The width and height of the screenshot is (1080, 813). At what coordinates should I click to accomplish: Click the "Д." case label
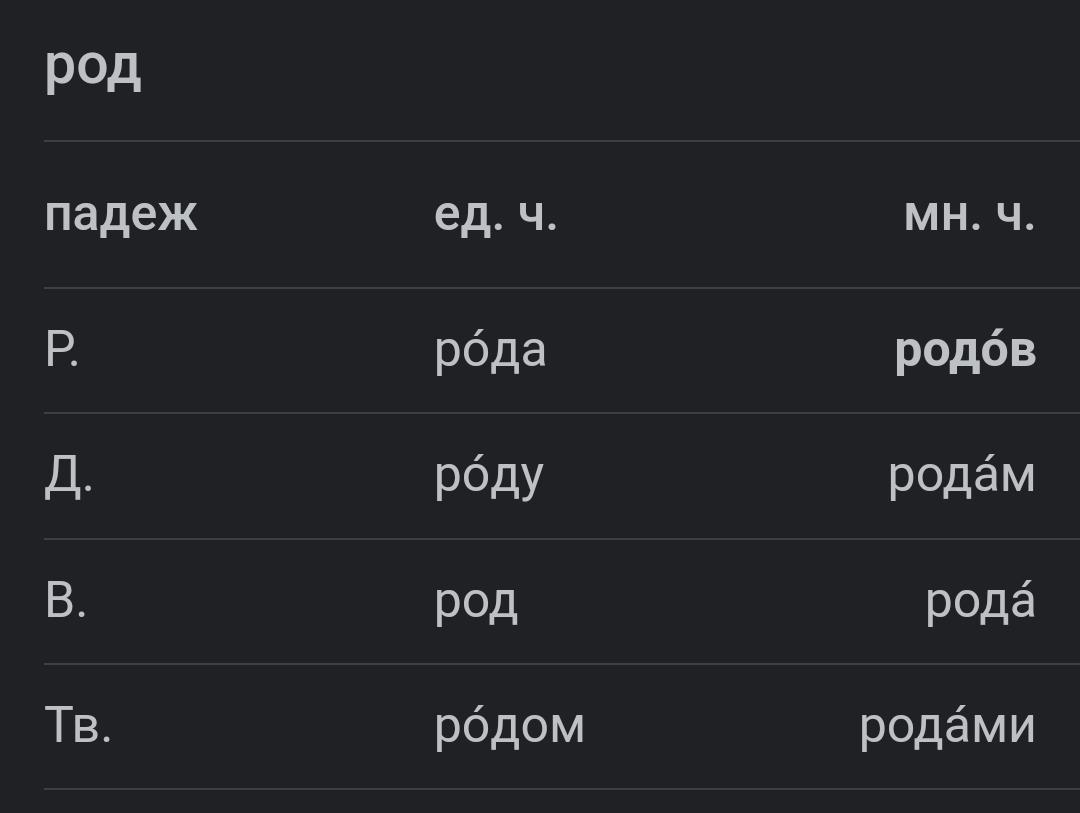pos(68,477)
